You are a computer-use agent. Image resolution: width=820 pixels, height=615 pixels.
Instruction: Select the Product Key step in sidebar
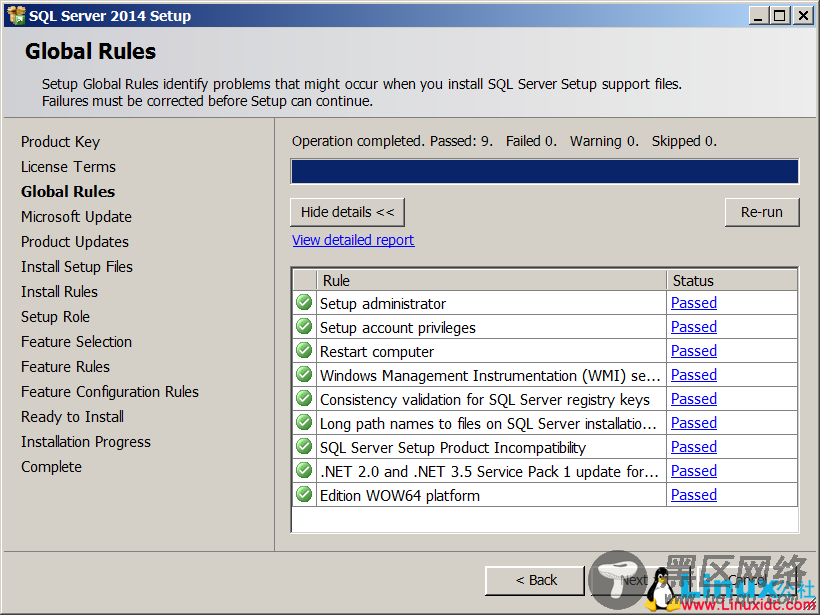60,142
